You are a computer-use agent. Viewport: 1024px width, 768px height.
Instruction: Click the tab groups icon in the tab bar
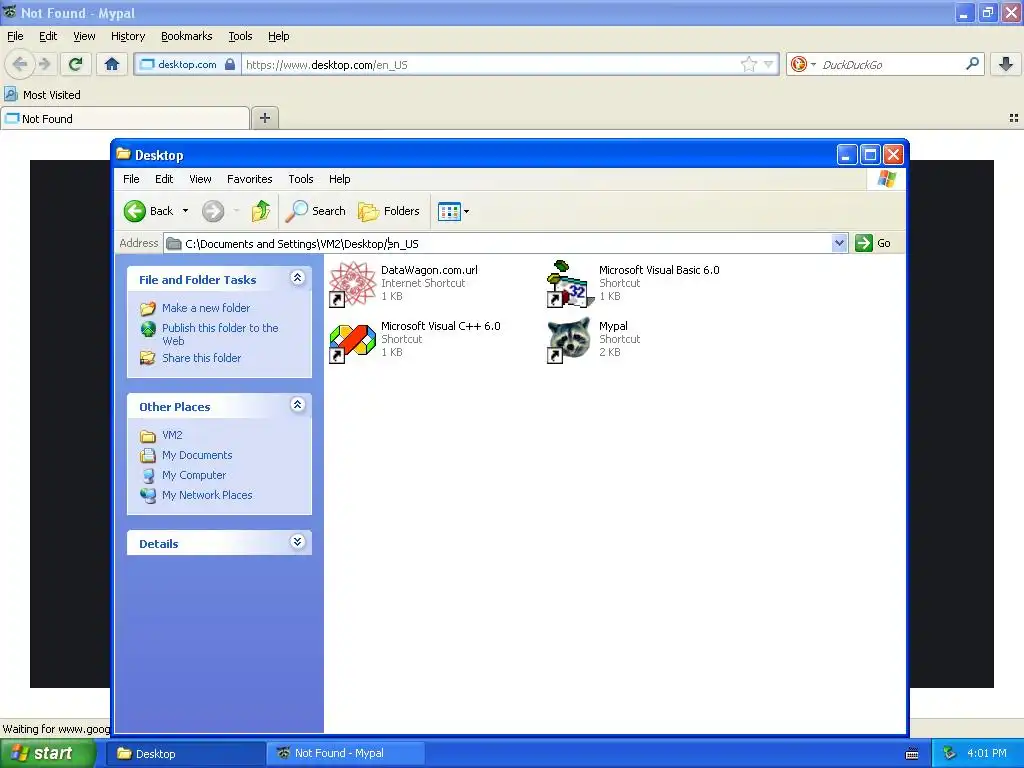click(x=1014, y=118)
